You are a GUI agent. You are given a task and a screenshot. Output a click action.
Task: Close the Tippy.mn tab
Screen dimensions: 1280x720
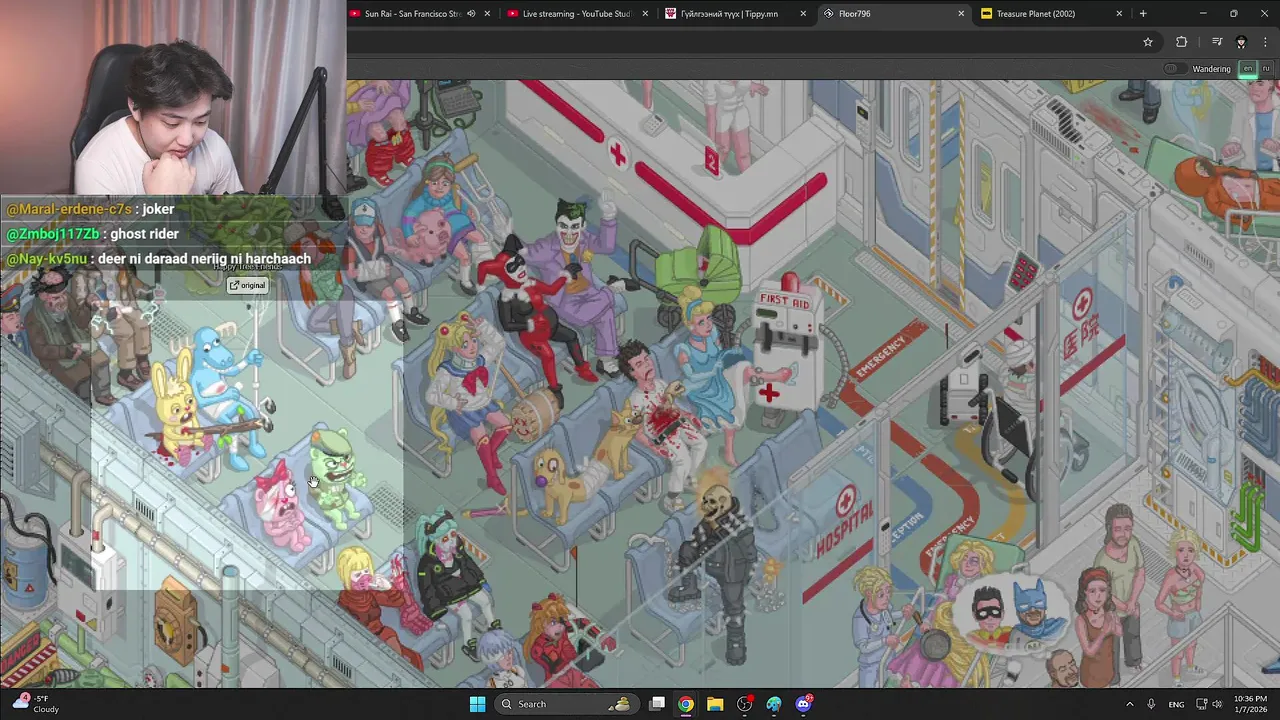[803, 14]
